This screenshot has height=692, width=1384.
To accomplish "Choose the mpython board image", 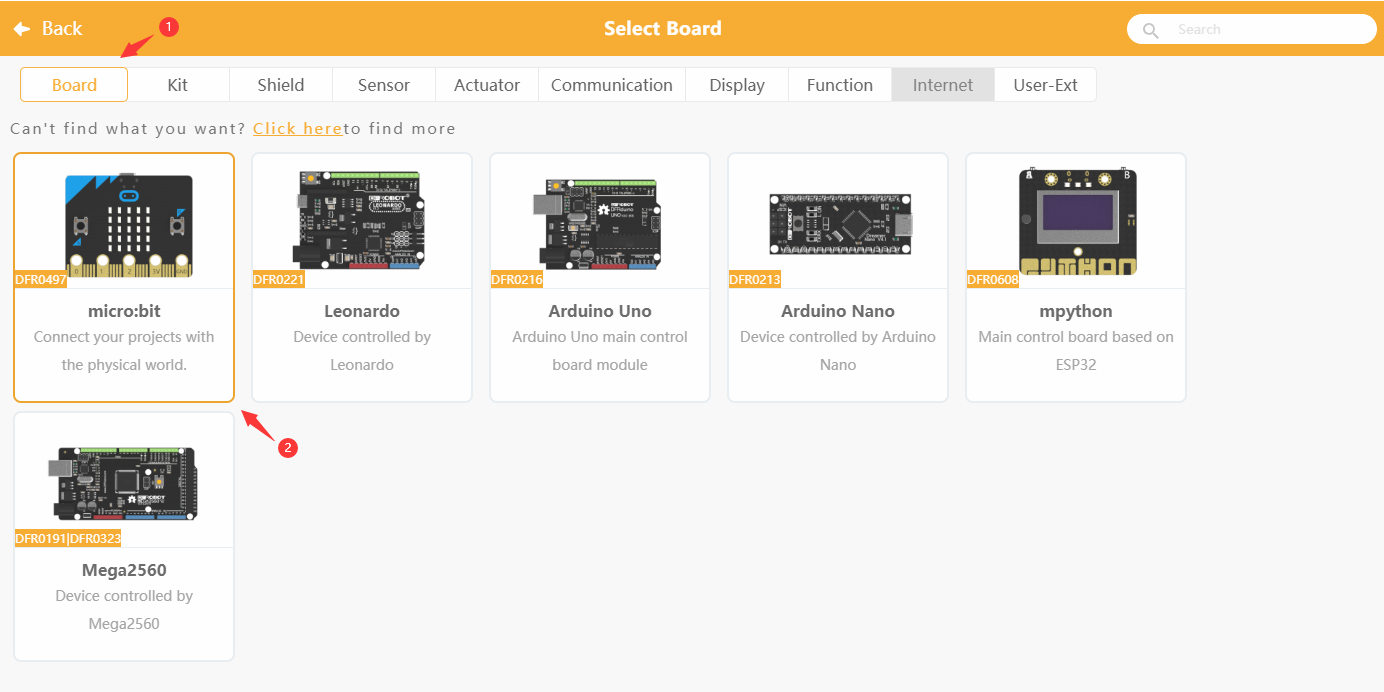I will tap(1078, 222).
